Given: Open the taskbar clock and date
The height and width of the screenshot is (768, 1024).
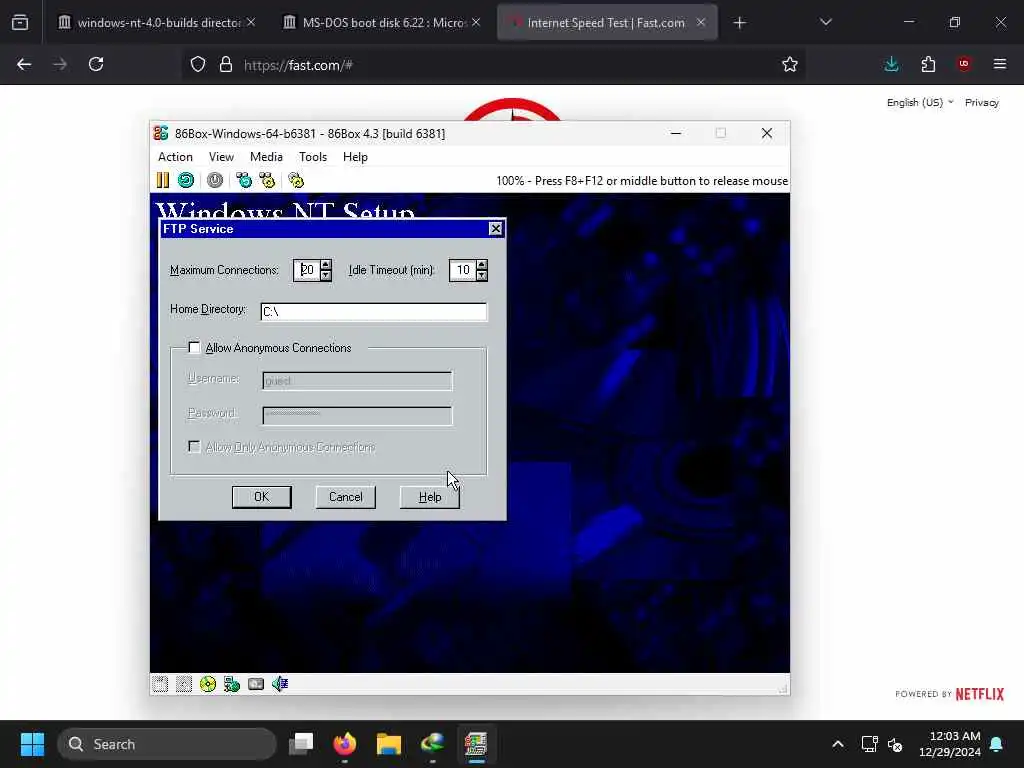Looking at the screenshot, I should pos(950,744).
